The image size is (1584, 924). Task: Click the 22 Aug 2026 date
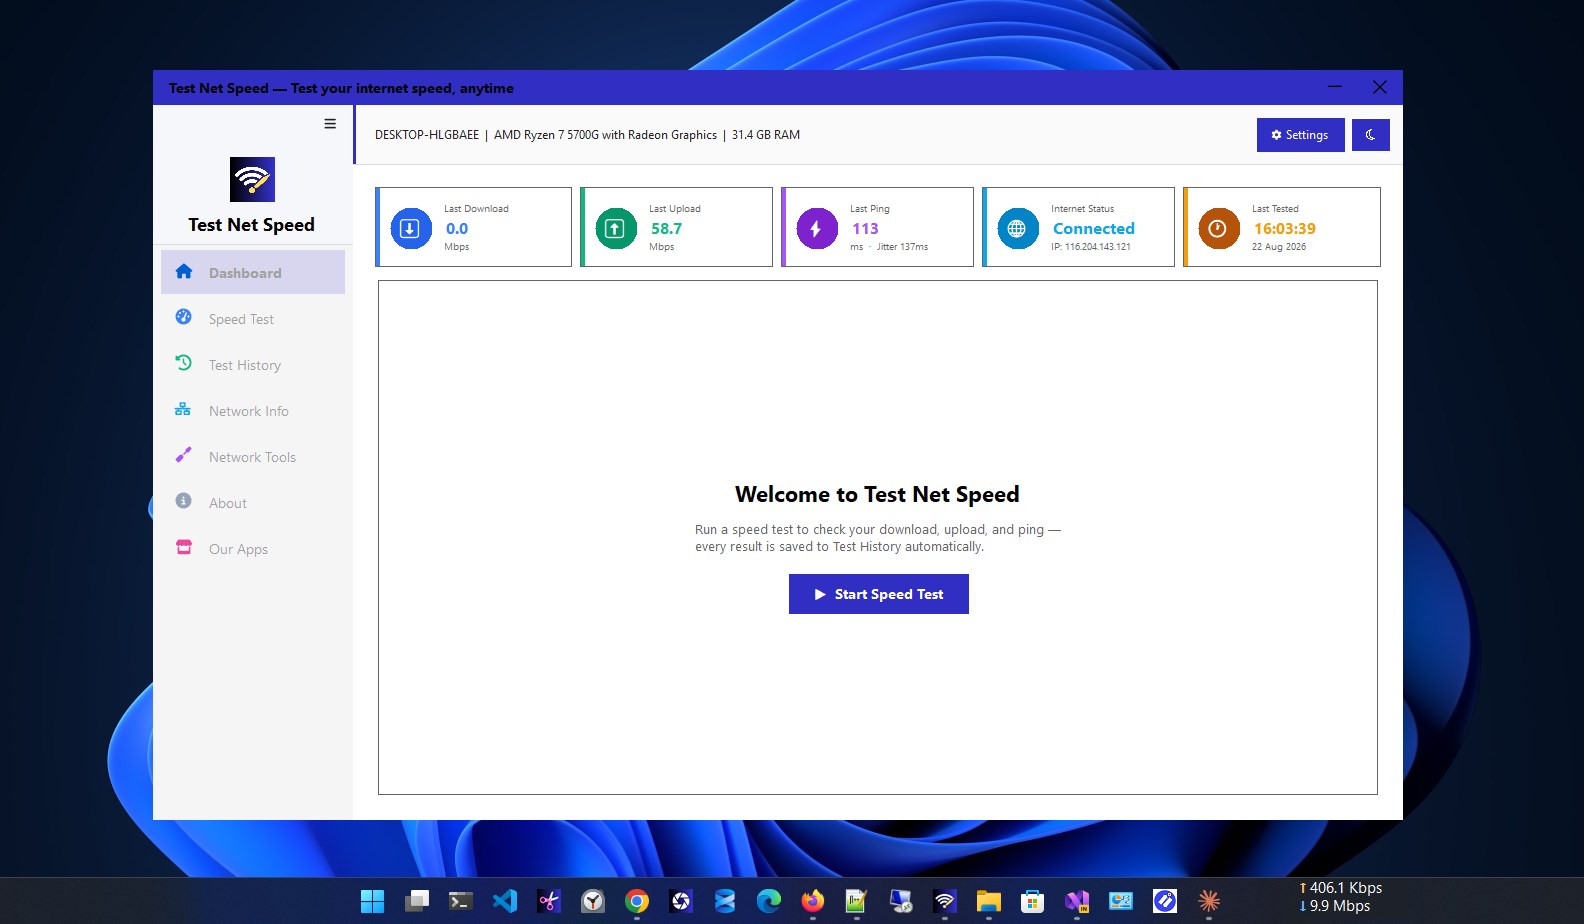[1279, 247]
